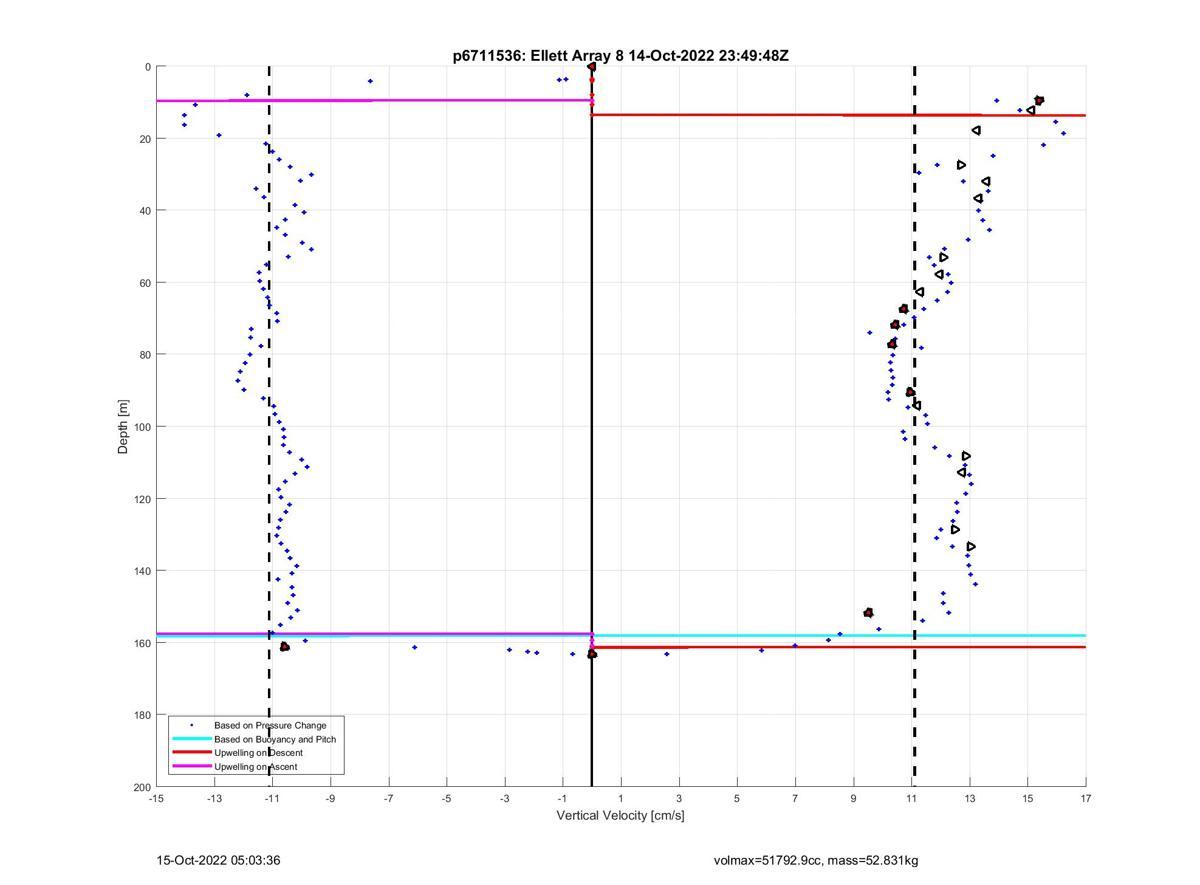Click the x-axis tick label '-1'
The height and width of the screenshot is (885, 1200).
[x=563, y=799]
